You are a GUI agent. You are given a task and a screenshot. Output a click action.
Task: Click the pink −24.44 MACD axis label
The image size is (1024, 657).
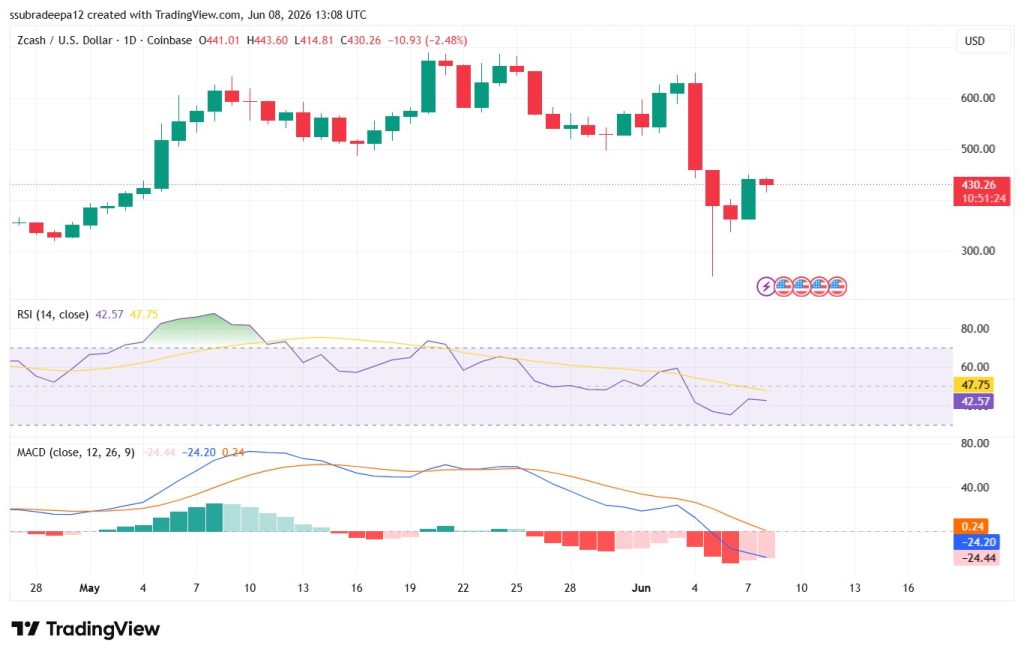pos(976,558)
